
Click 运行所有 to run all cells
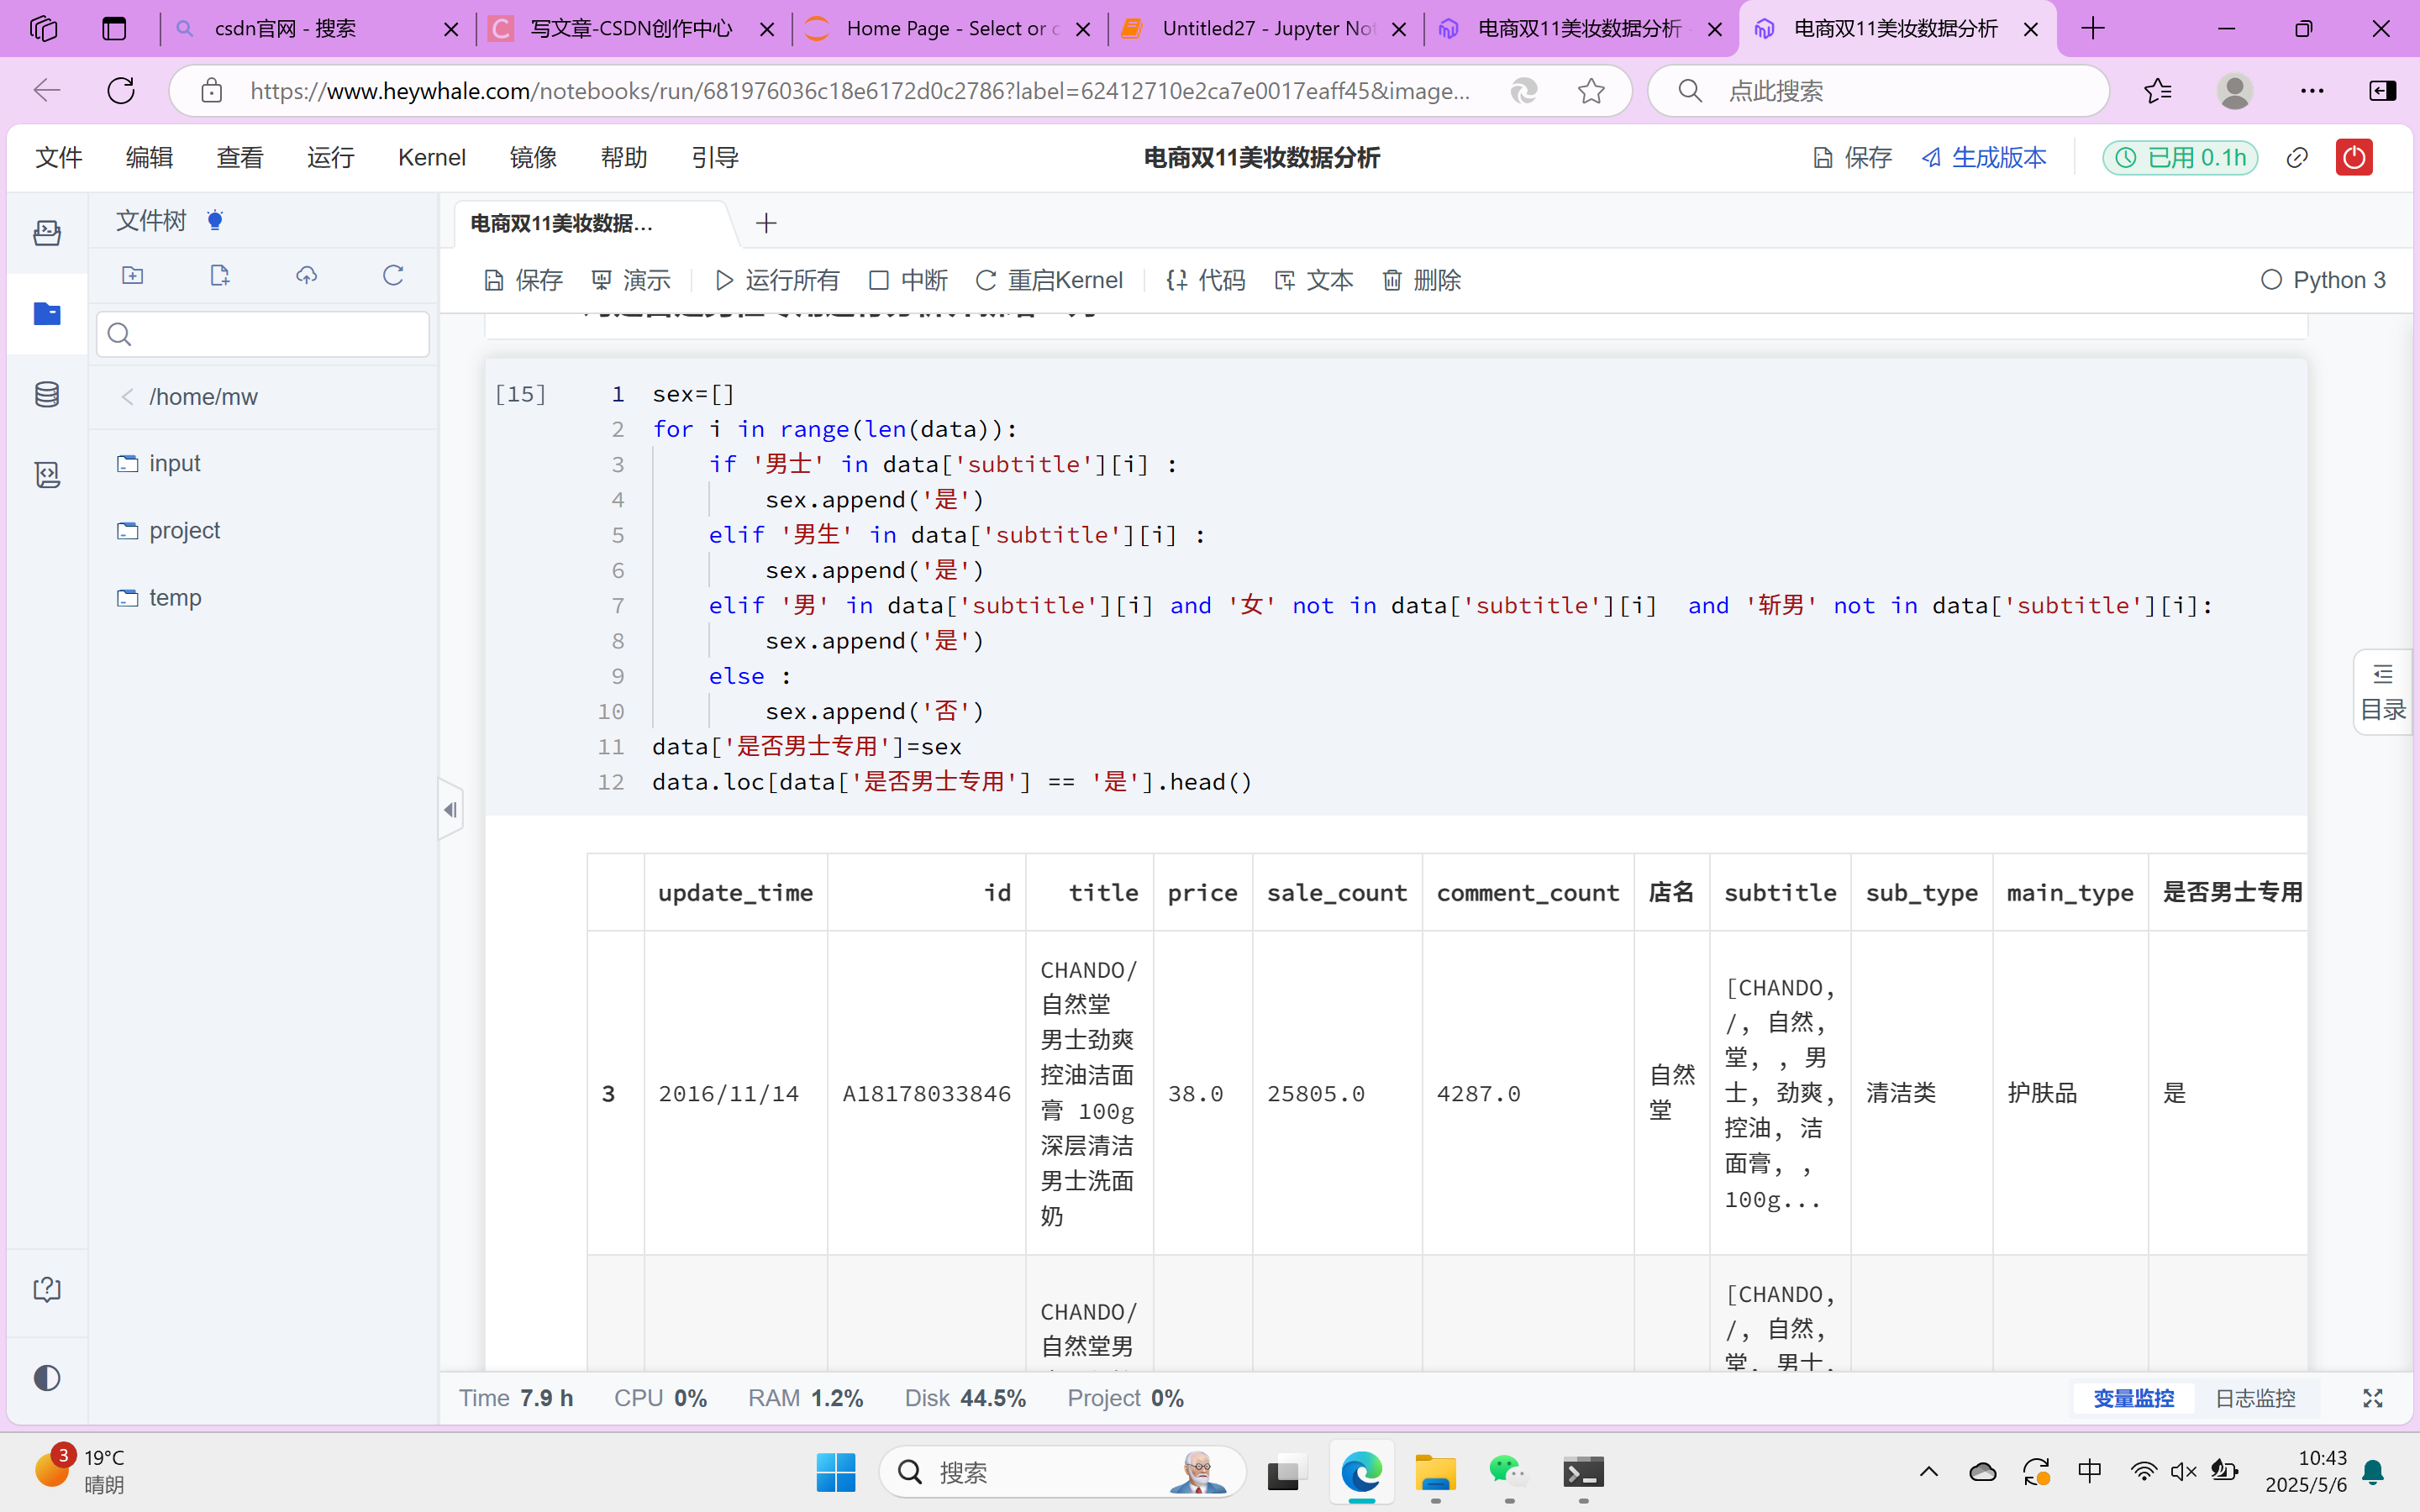[777, 280]
